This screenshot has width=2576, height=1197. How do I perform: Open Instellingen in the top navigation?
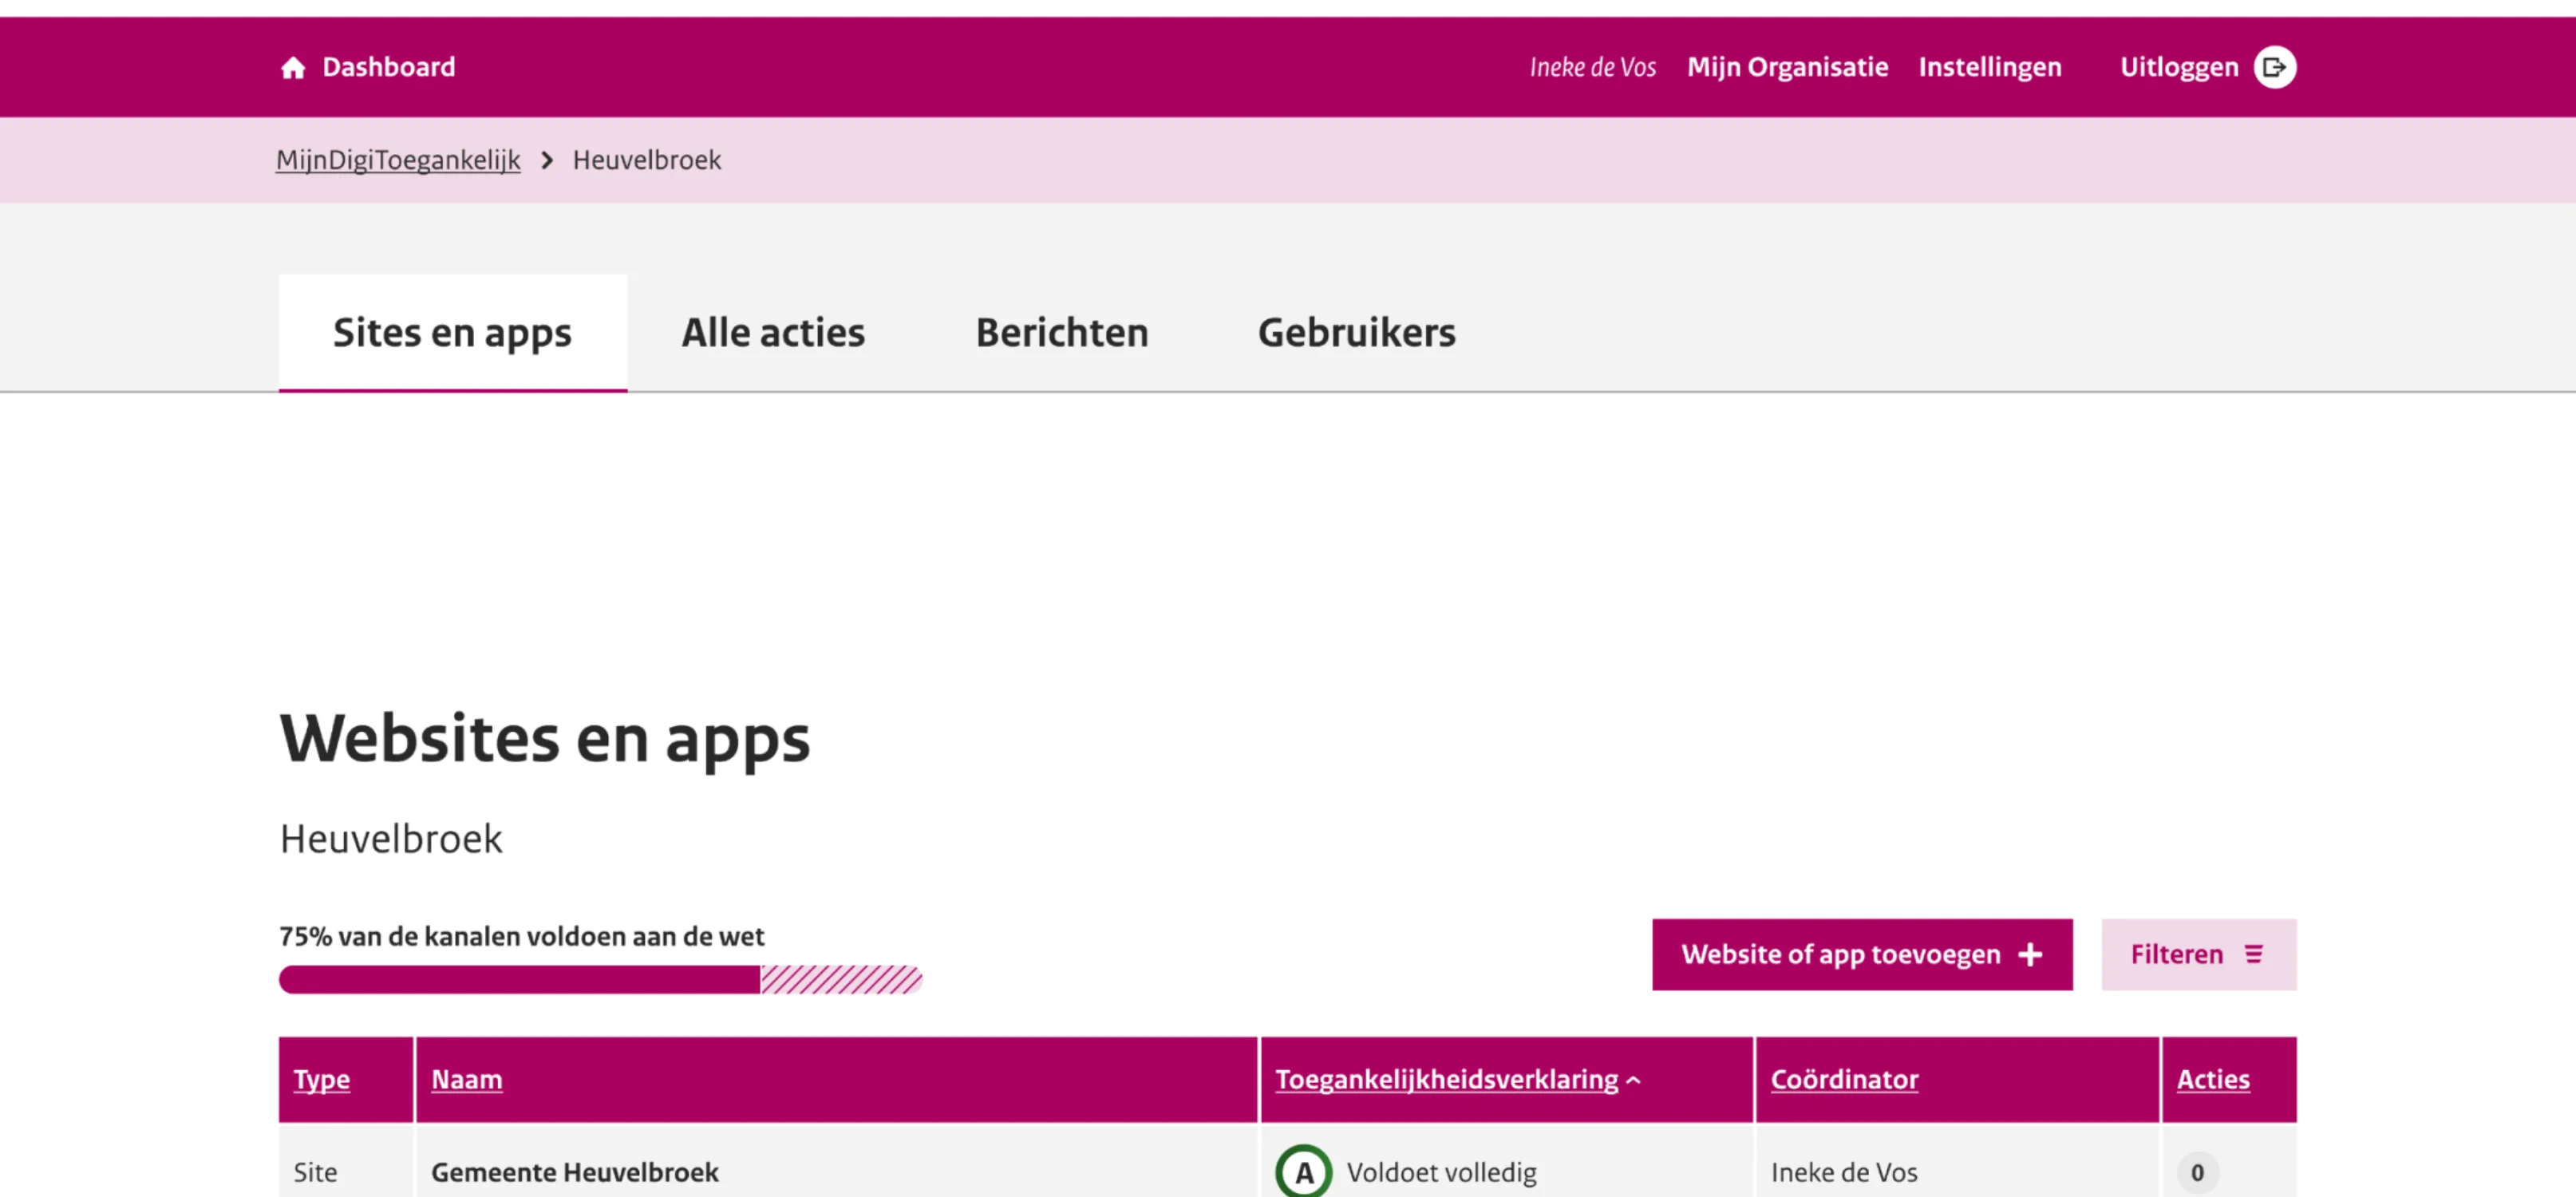coord(1989,67)
